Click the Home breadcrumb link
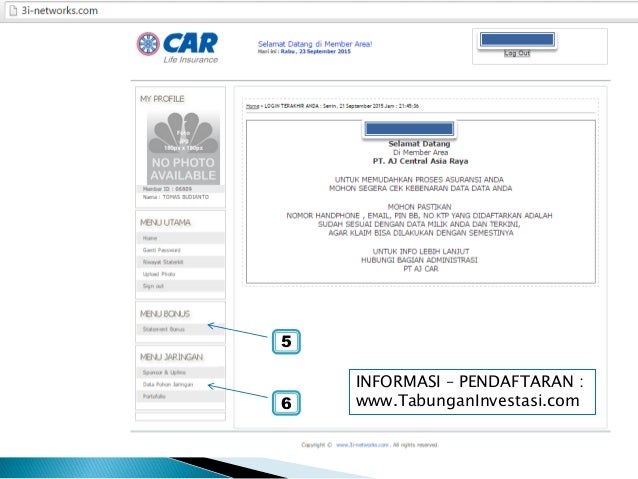The image size is (638, 479). tap(252, 106)
